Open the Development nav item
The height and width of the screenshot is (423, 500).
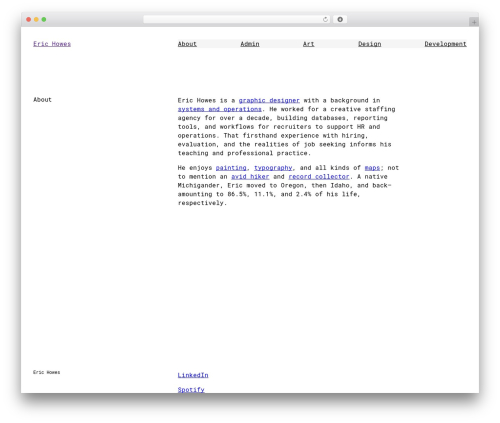pos(445,44)
